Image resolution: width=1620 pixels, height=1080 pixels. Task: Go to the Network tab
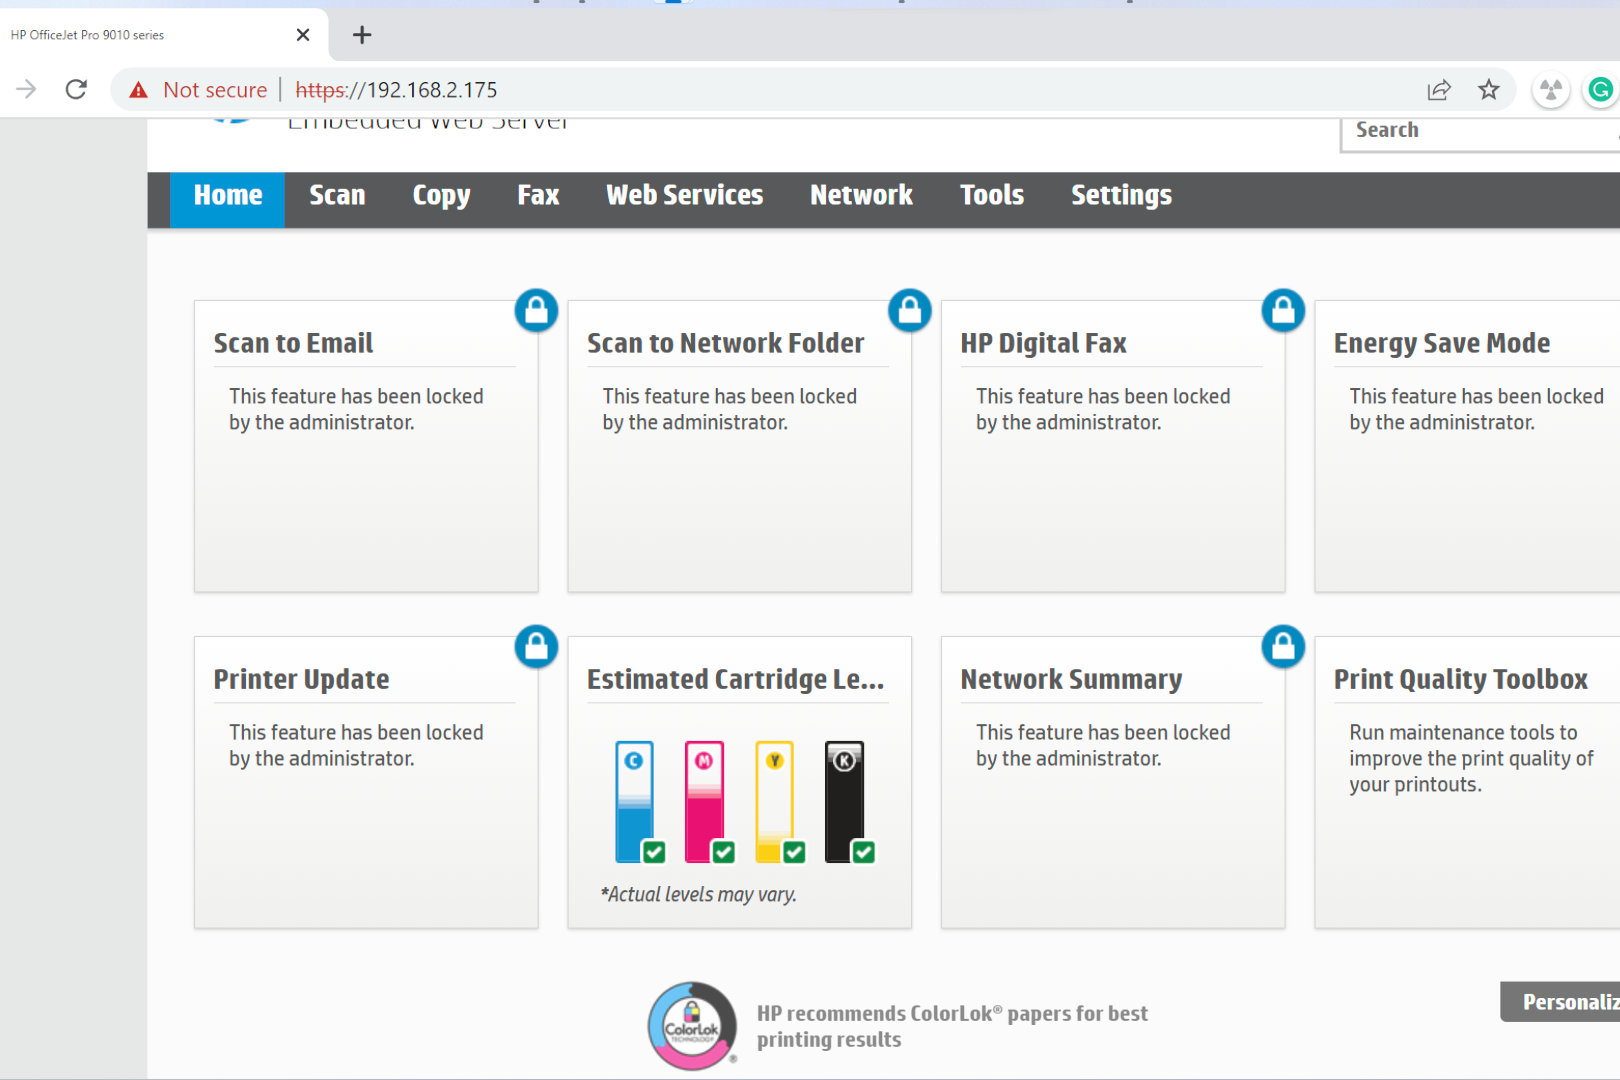(861, 197)
